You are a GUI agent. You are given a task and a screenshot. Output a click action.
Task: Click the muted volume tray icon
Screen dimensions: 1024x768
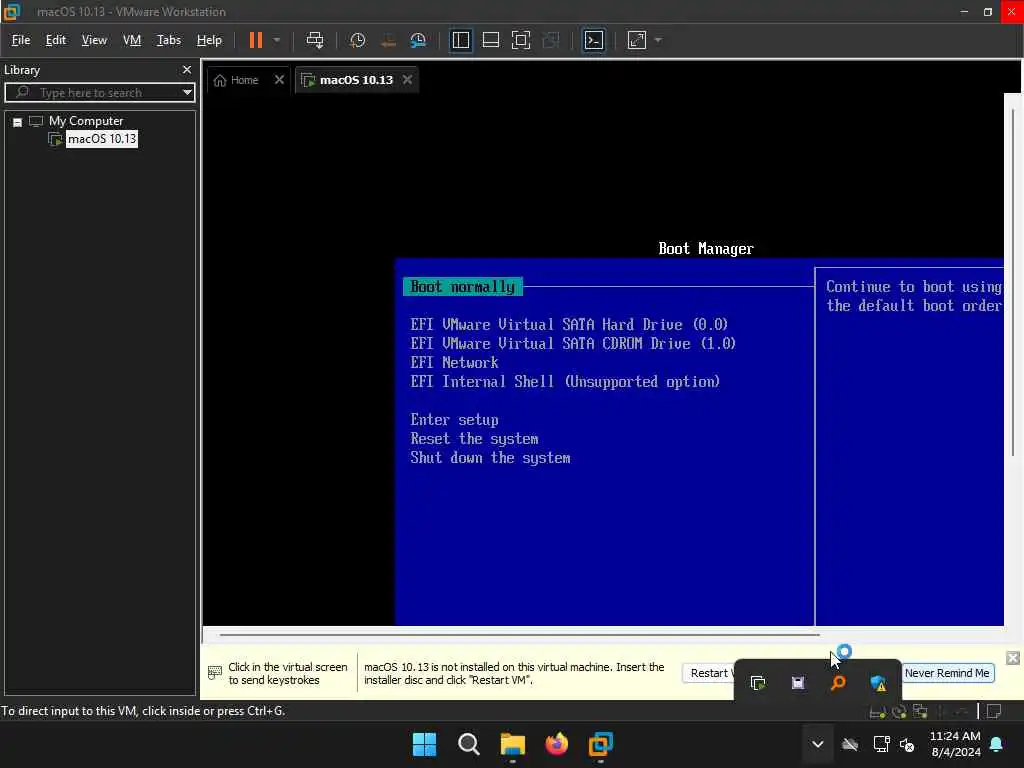click(907, 744)
